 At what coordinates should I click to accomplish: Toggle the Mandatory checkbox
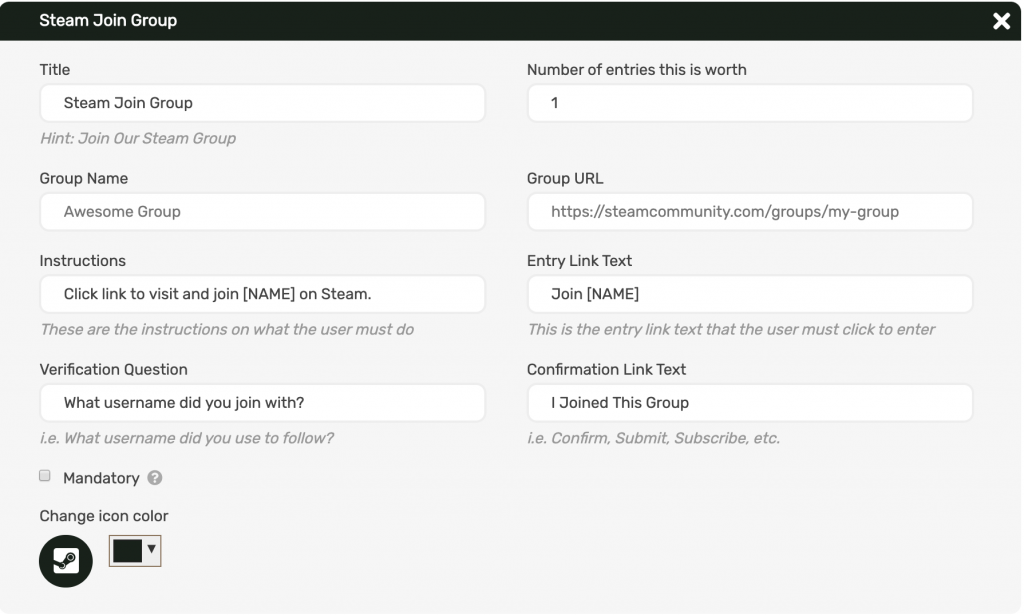44,475
